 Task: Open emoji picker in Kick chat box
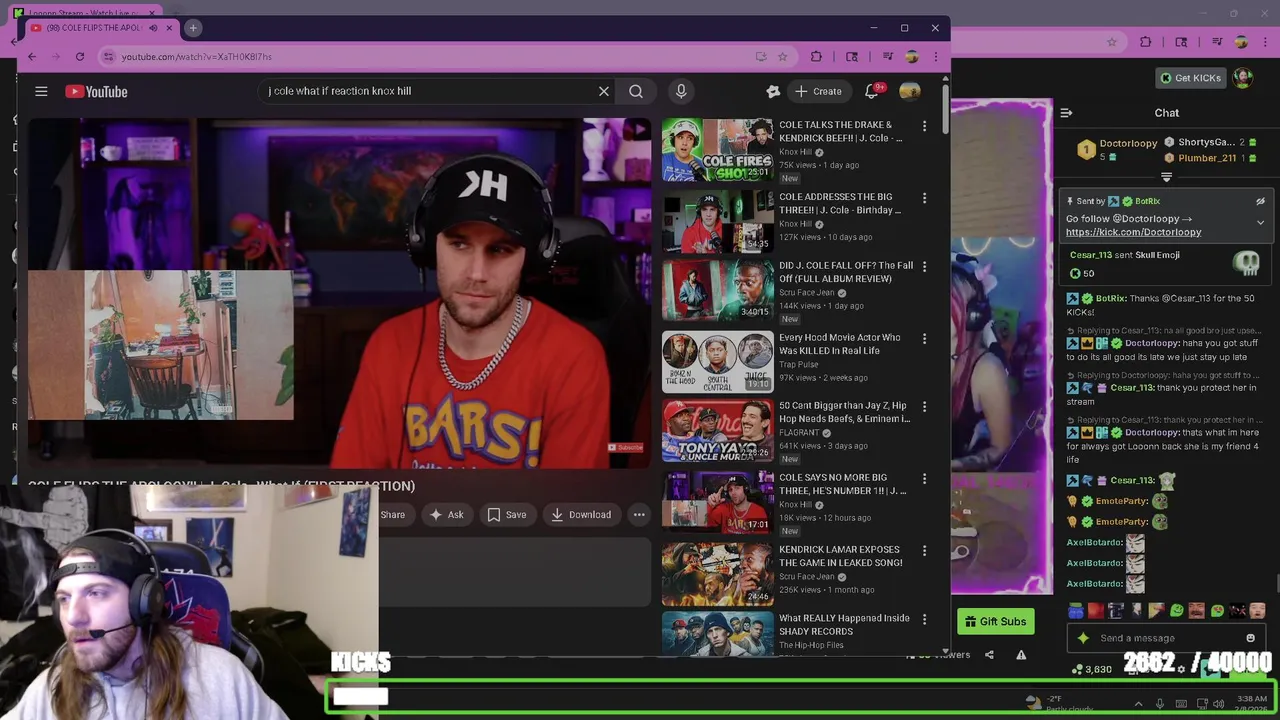coord(1250,638)
